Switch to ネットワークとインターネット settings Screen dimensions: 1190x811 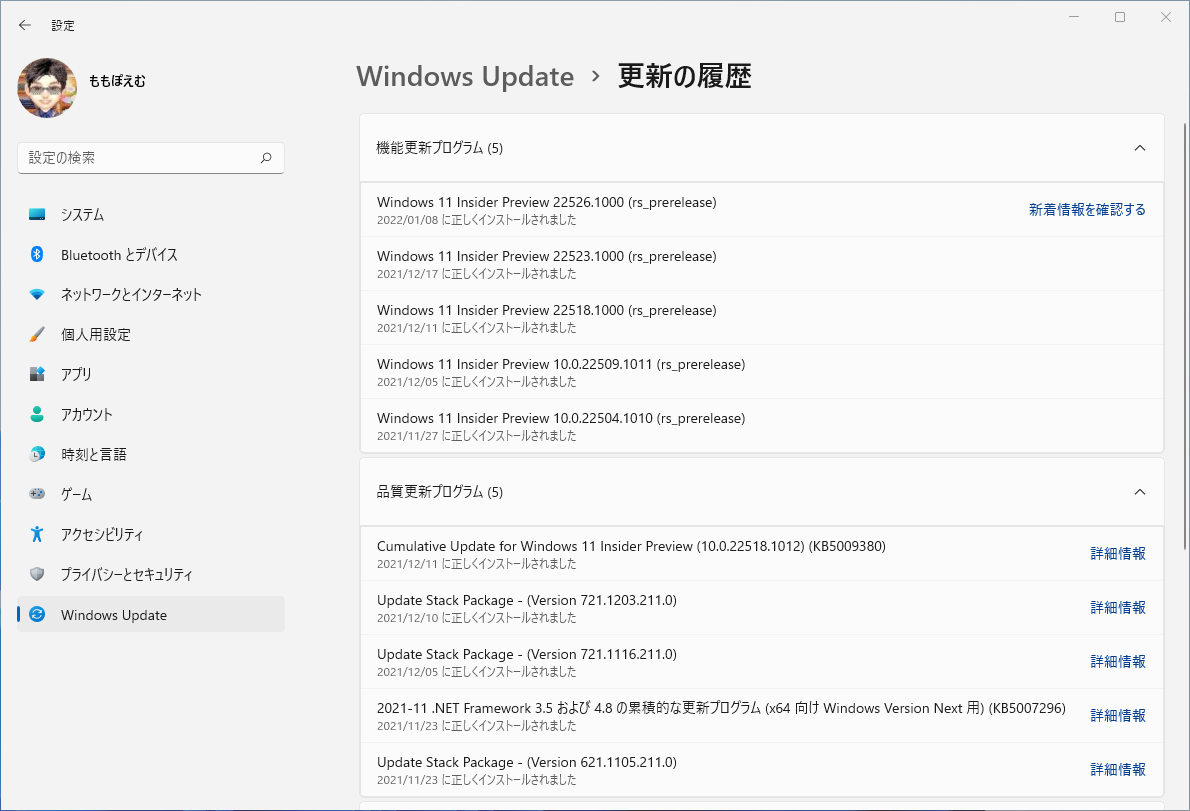point(151,294)
